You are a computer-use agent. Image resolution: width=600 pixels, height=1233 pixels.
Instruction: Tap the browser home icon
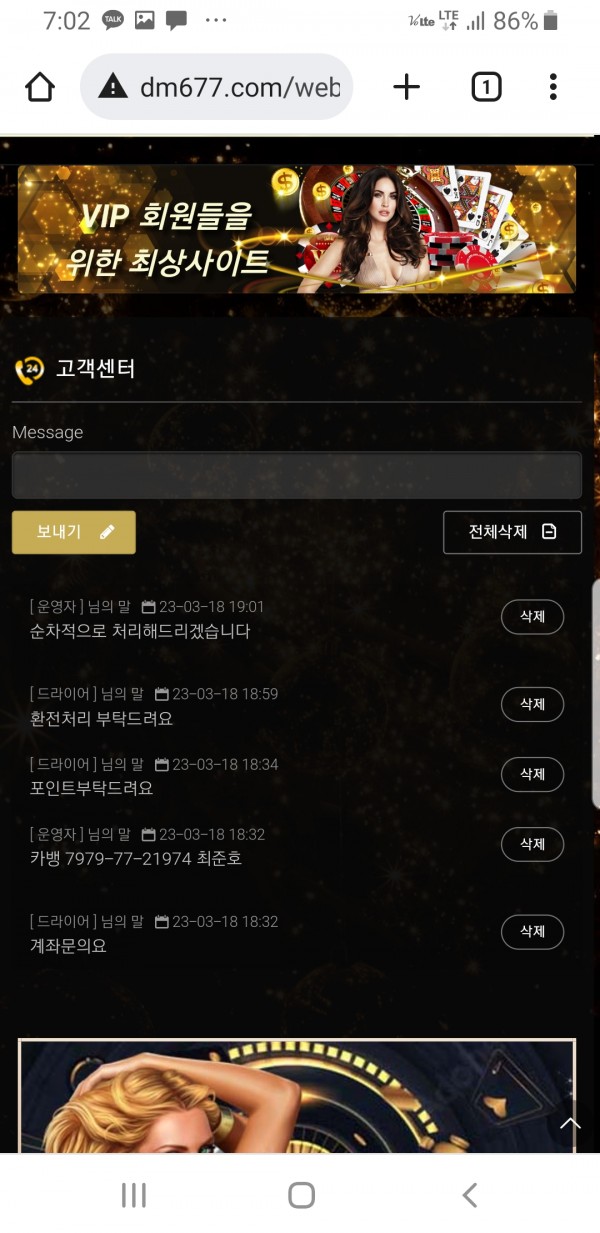40,88
